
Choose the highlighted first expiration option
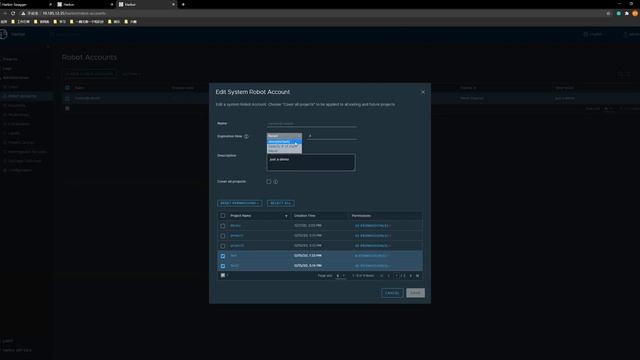(284, 142)
